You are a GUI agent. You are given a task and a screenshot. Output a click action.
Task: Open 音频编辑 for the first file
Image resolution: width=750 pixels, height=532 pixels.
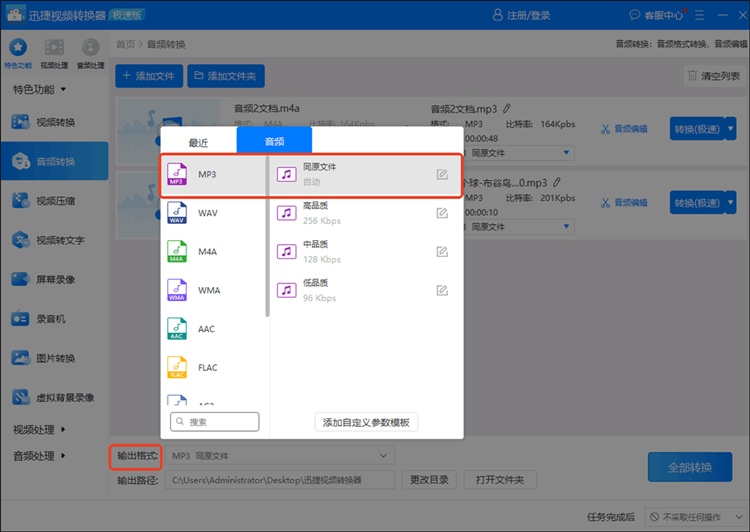pyautogui.click(x=624, y=129)
